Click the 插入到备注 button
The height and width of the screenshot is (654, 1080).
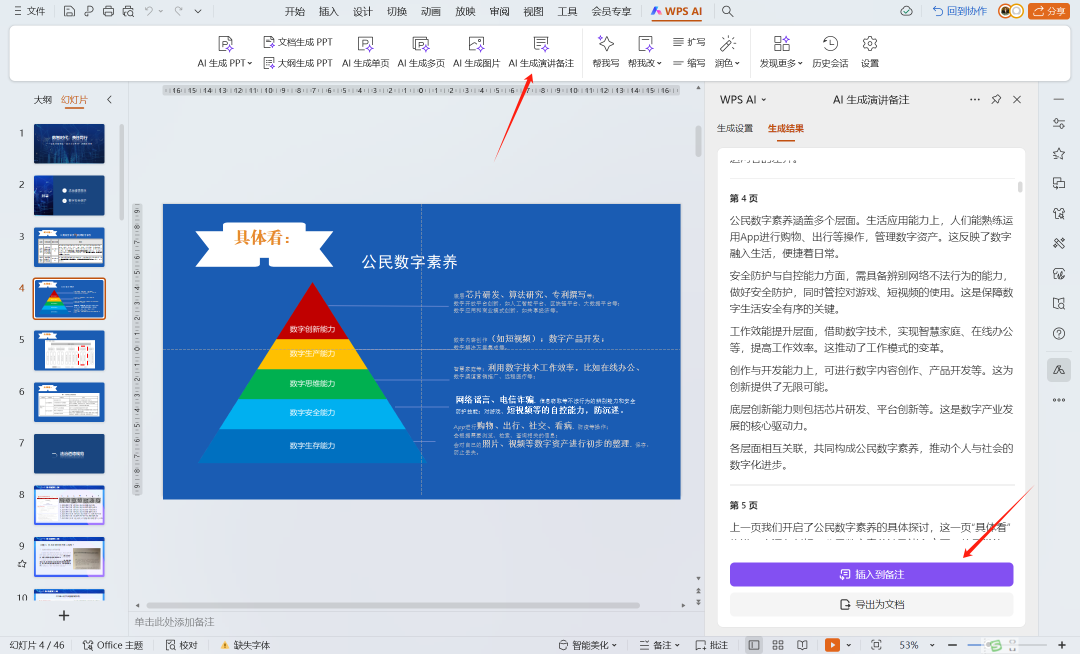tap(871, 574)
